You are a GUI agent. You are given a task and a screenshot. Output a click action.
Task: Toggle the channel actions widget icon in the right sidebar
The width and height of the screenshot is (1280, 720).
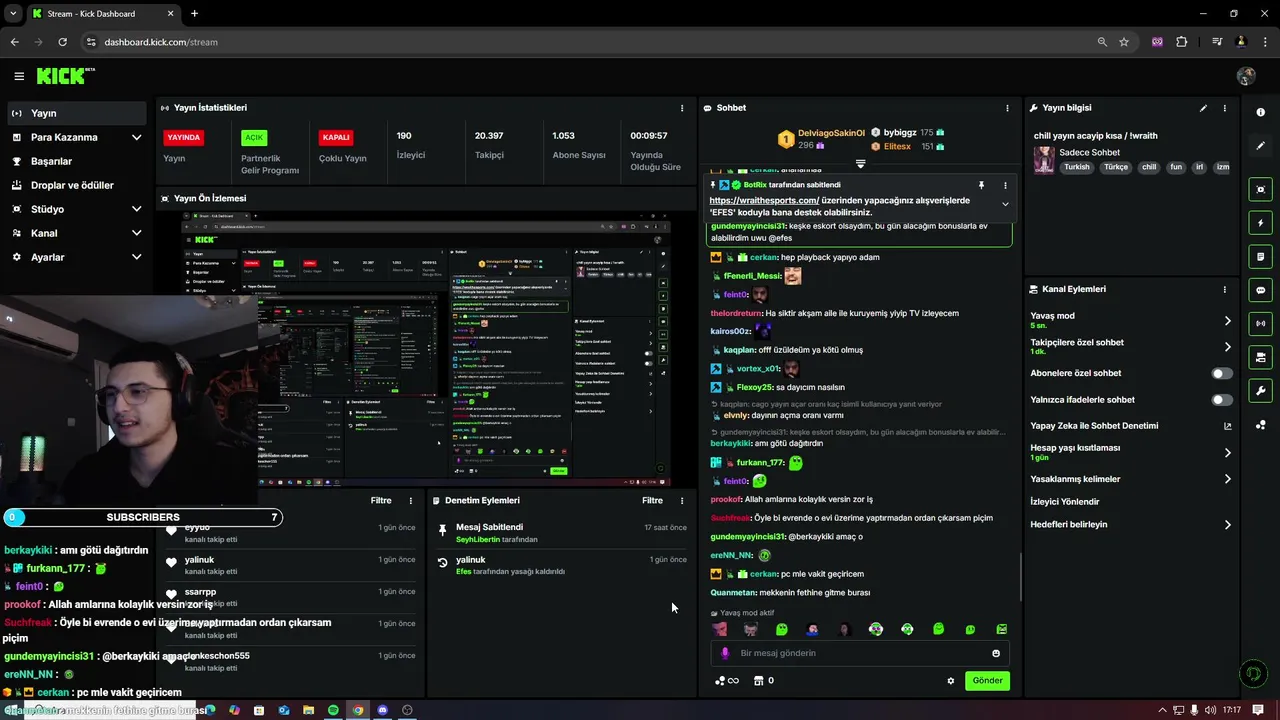pos(1260,357)
